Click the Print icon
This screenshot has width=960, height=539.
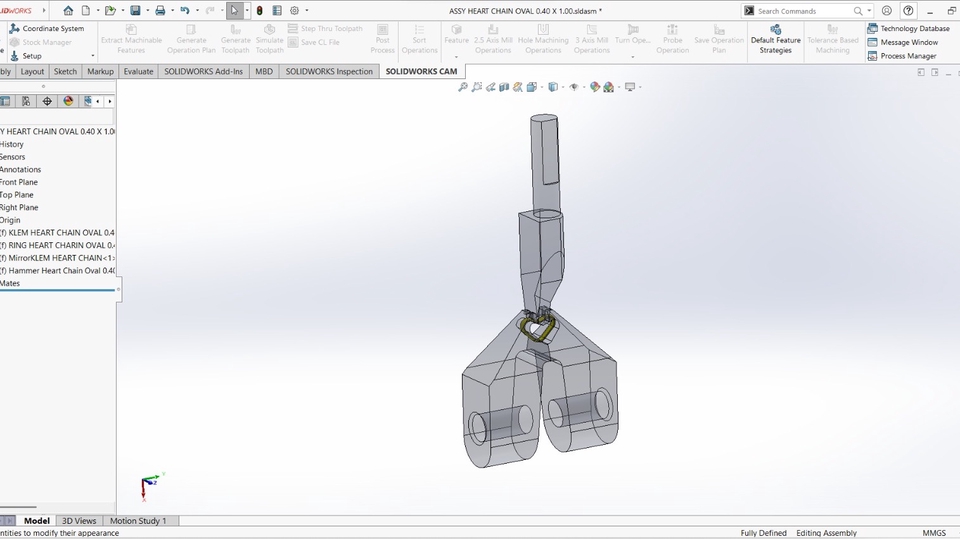point(160,10)
